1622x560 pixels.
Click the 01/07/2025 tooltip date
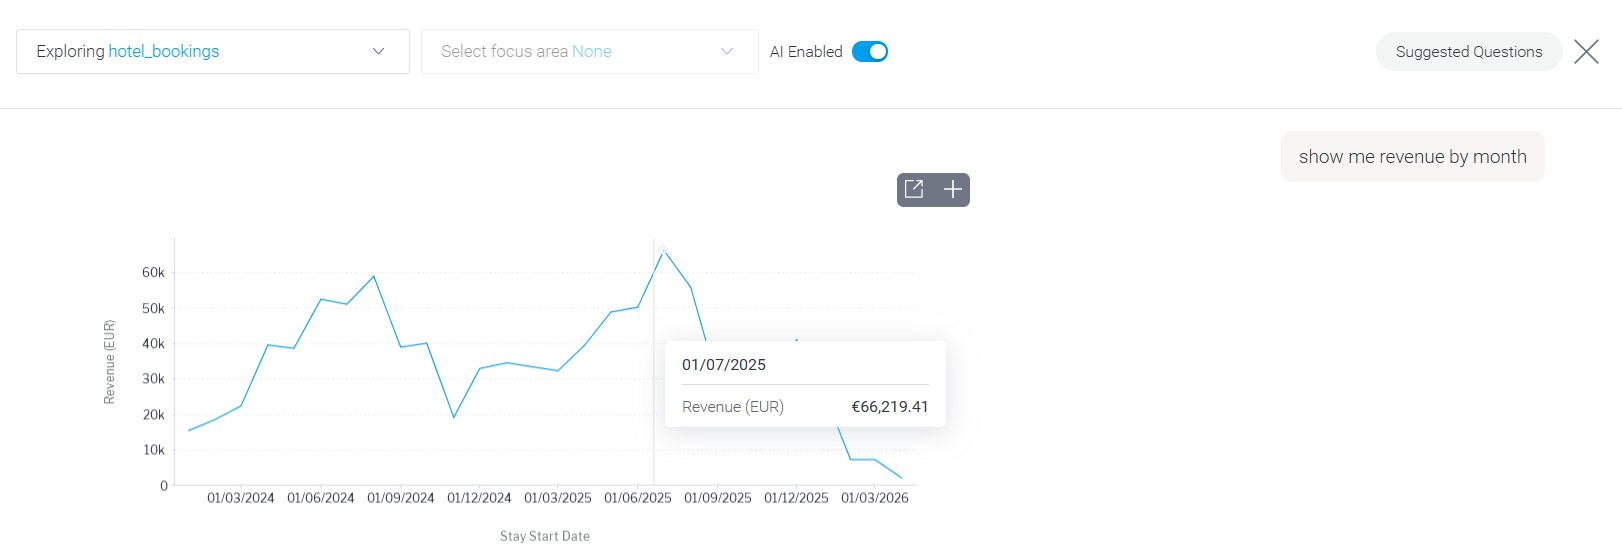click(724, 365)
